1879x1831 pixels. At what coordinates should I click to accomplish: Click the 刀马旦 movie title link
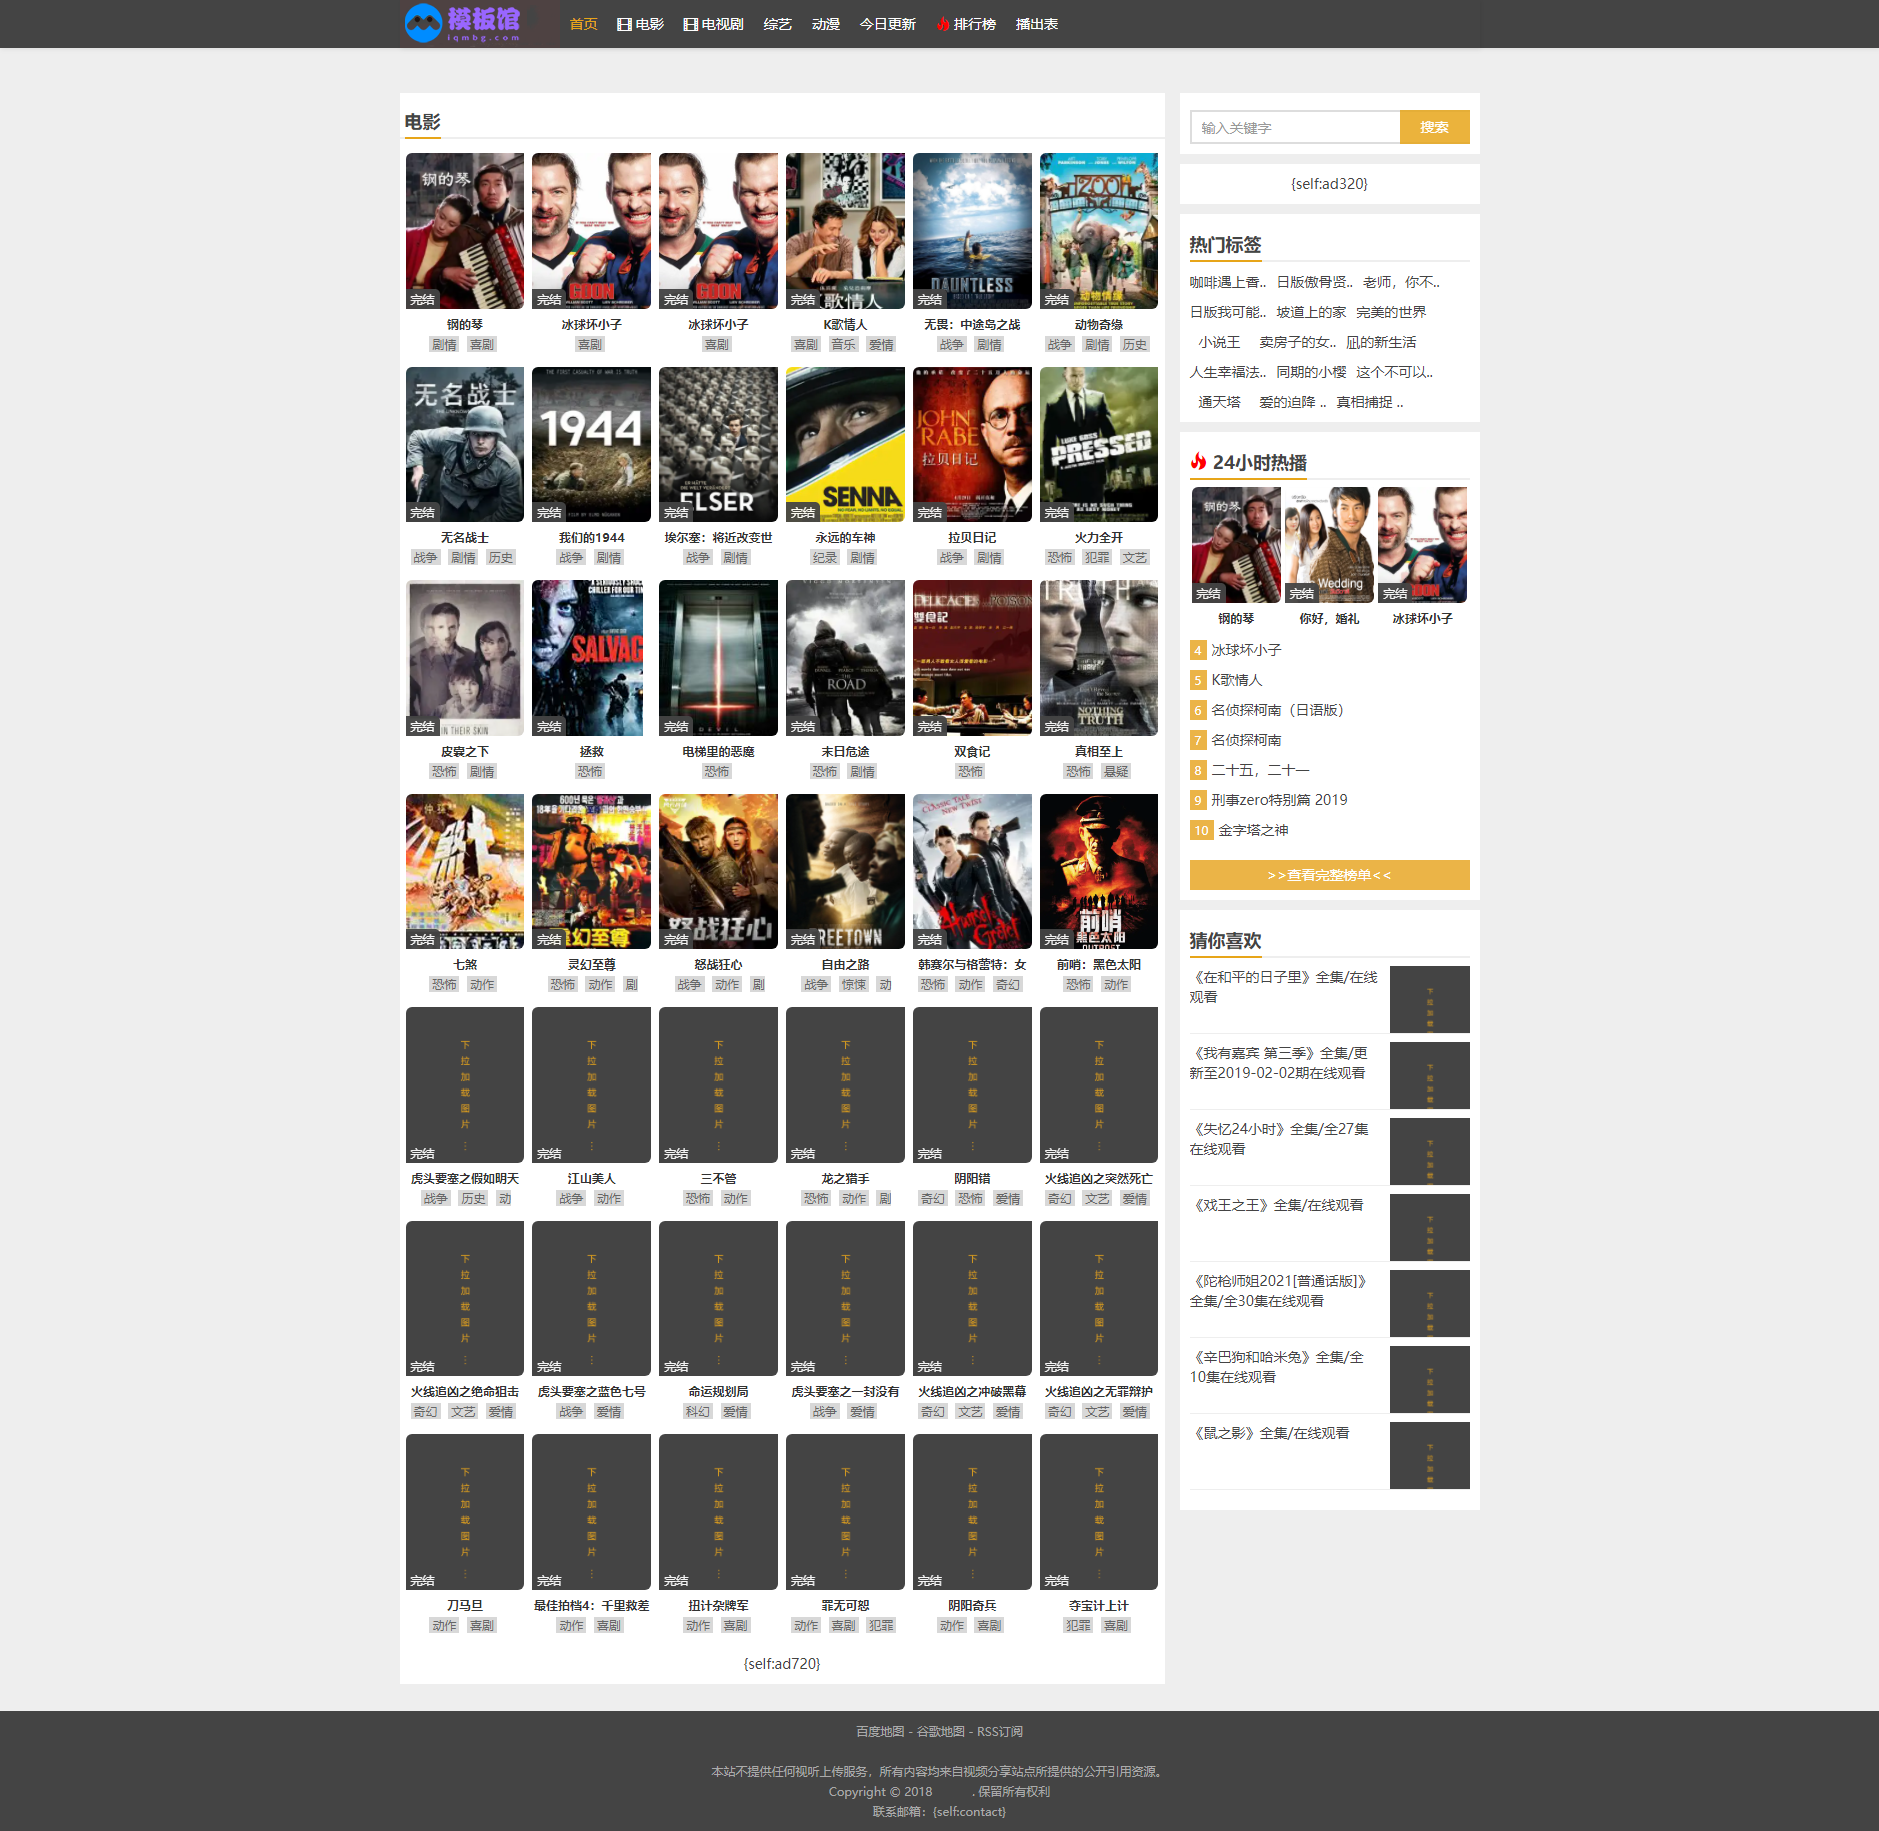(x=465, y=1606)
